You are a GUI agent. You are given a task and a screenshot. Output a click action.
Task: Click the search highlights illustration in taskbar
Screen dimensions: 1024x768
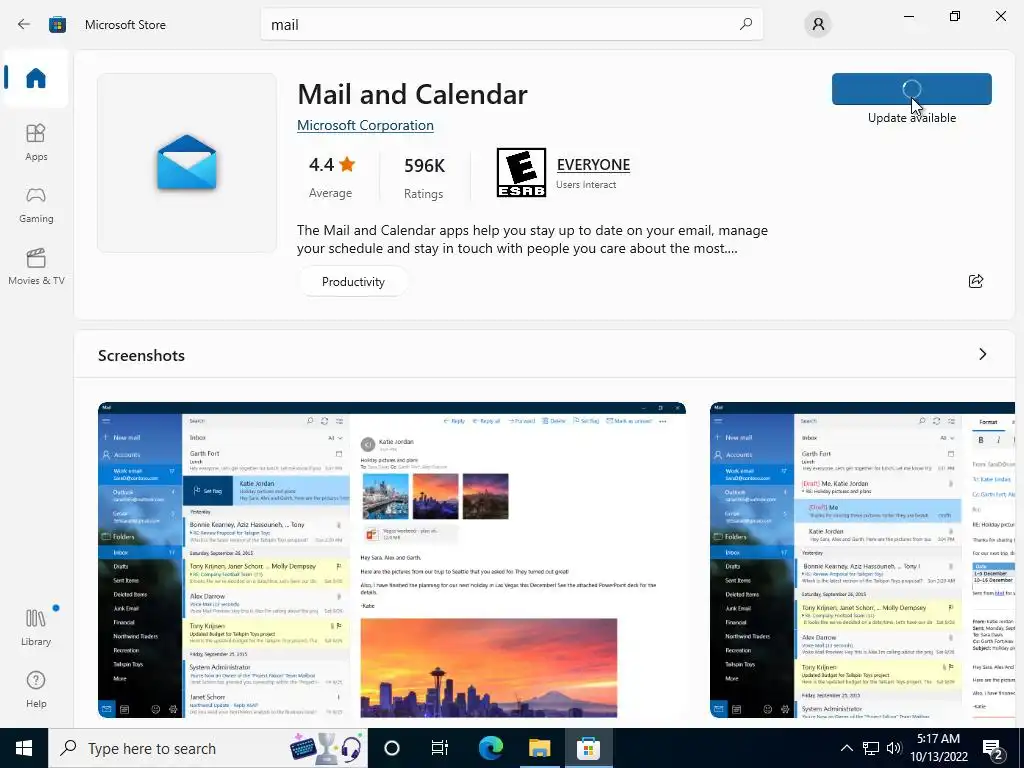point(326,748)
